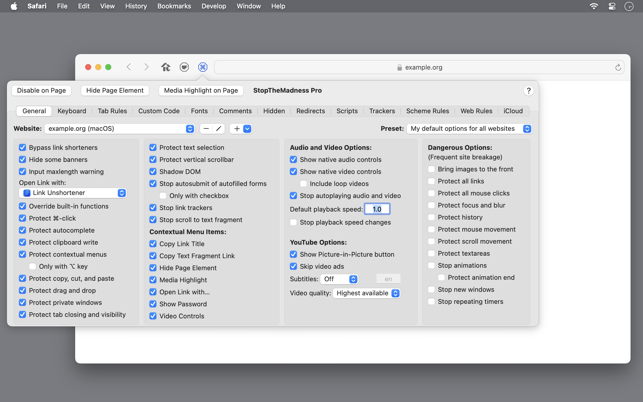This screenshot has width=643, height=402.
Task: Open the Tab Rules tab
Action: tap(112, 111)
